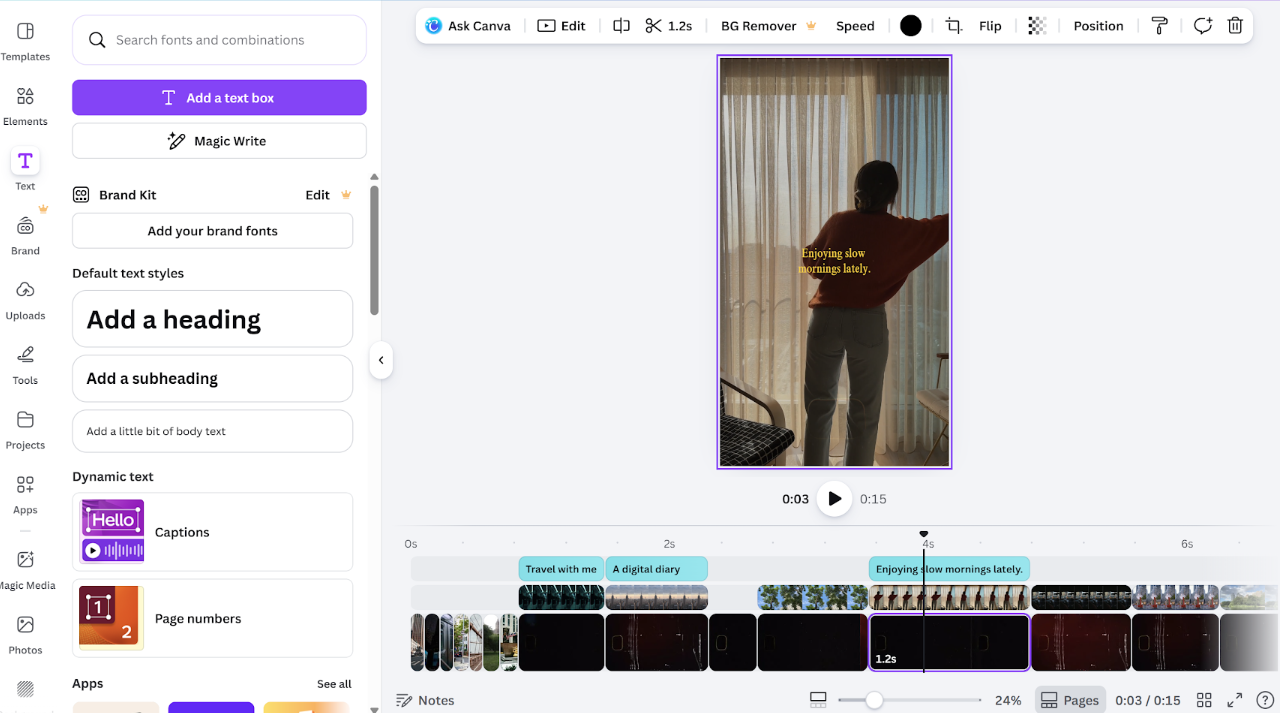Image resolution: width=1280 pixels, height=713 pixels.
Task: Select the crop tool icon
Action: (x=954, y=26)
